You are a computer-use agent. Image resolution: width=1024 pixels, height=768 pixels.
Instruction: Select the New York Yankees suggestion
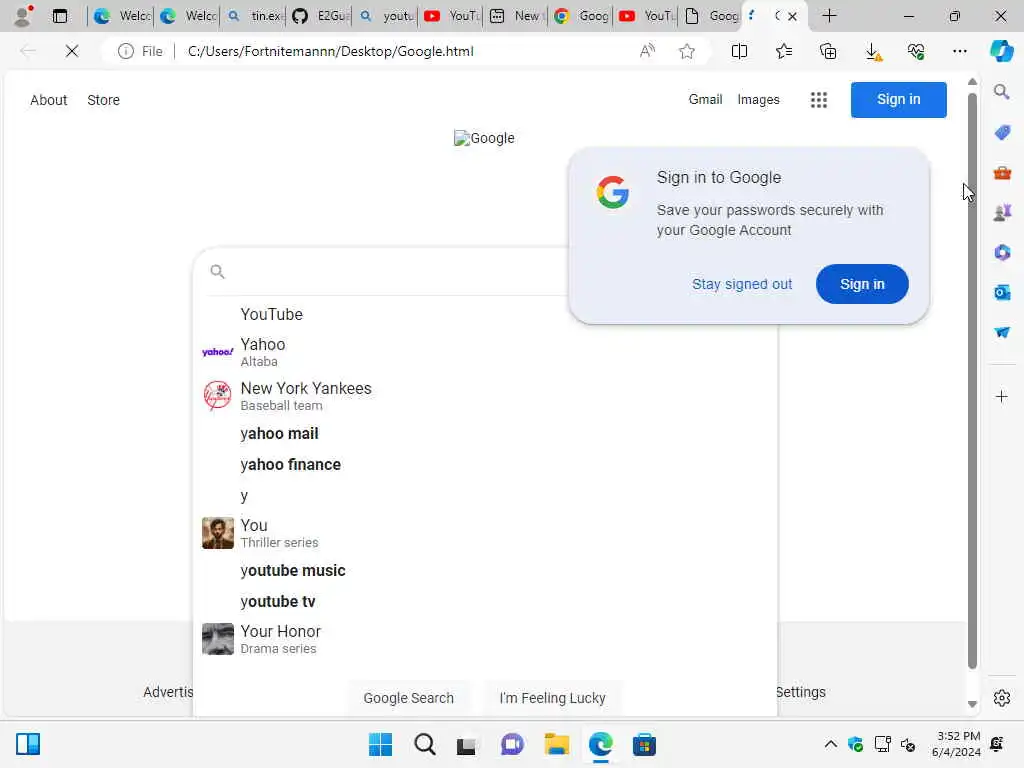point(485,396)
